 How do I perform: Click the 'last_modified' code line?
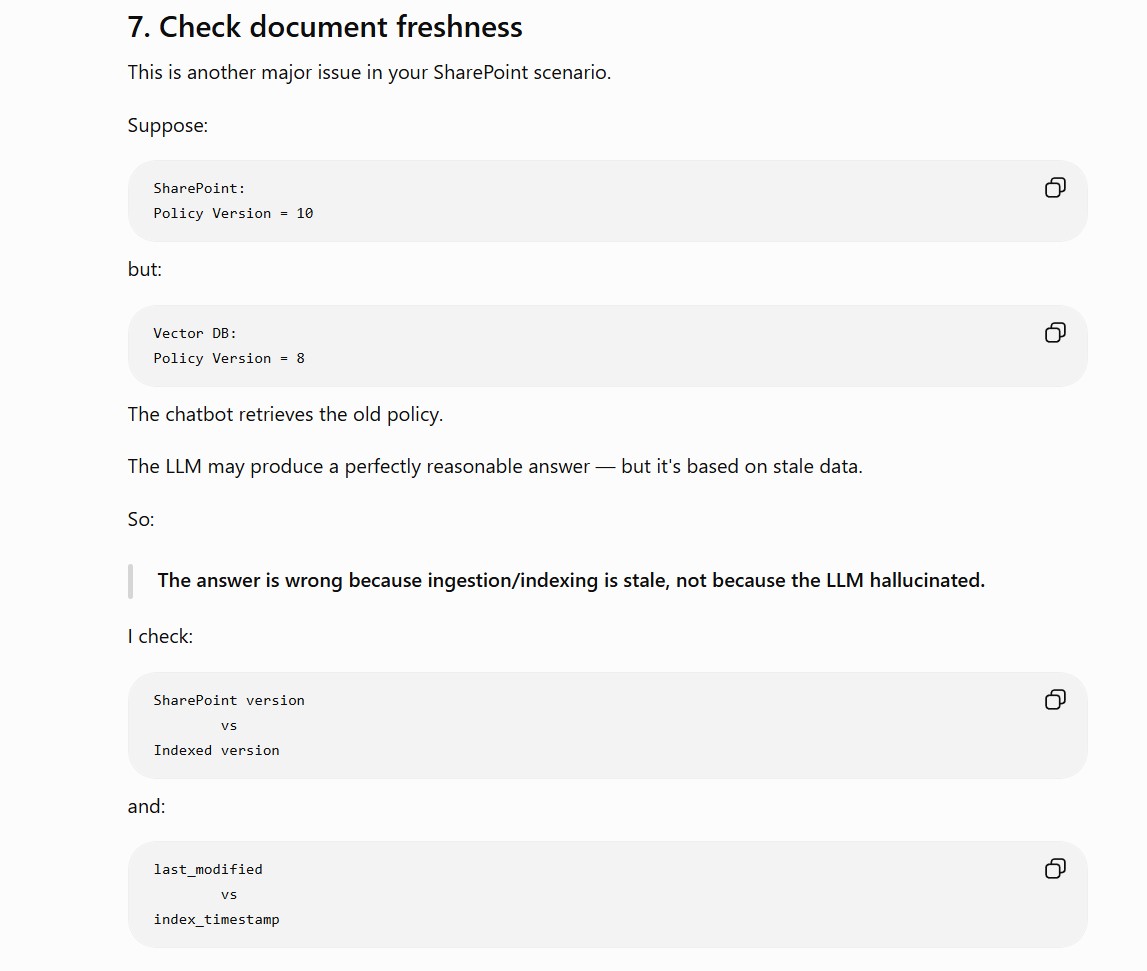208,869
